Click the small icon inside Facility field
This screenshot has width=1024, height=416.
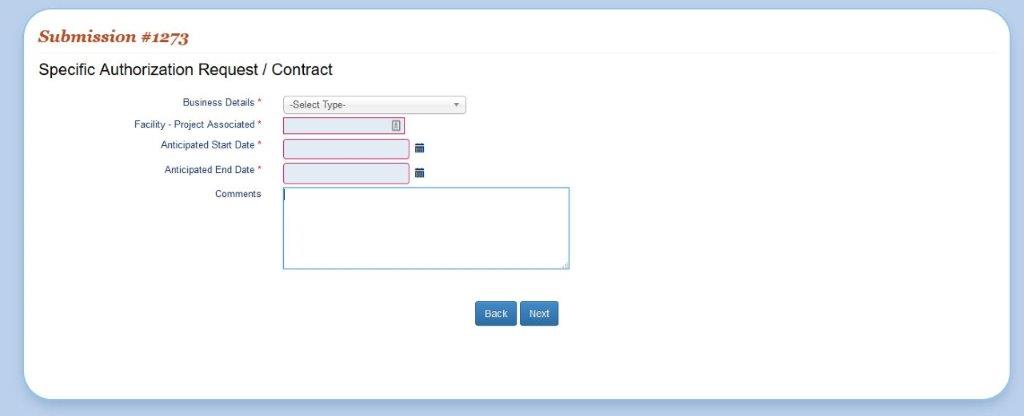(x=396, y=126)
